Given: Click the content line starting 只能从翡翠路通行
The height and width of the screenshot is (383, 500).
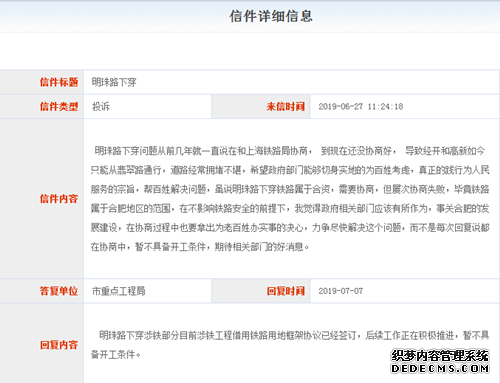Looking at the screenshot, I should [290, 170].
